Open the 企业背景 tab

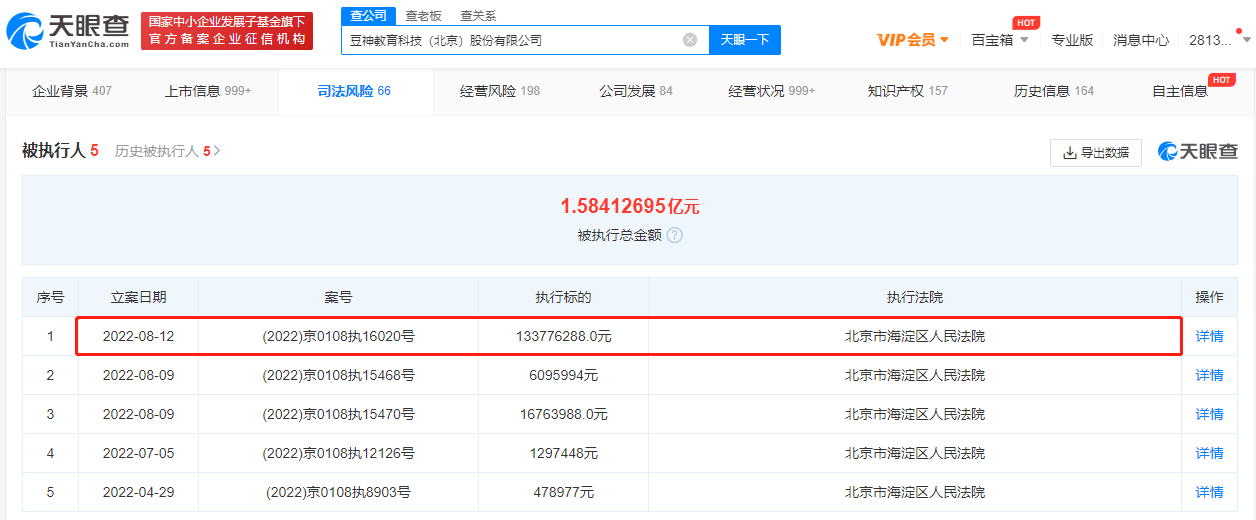[72, 91]
